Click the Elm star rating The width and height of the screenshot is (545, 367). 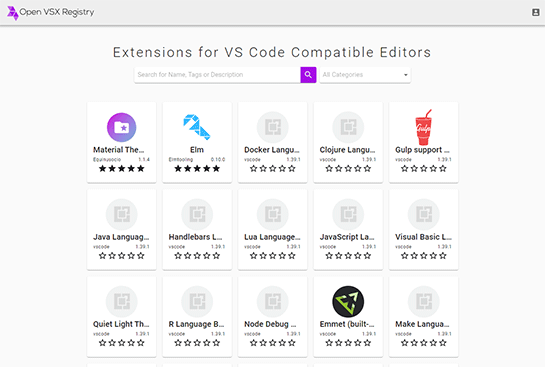tap(197, 169)
